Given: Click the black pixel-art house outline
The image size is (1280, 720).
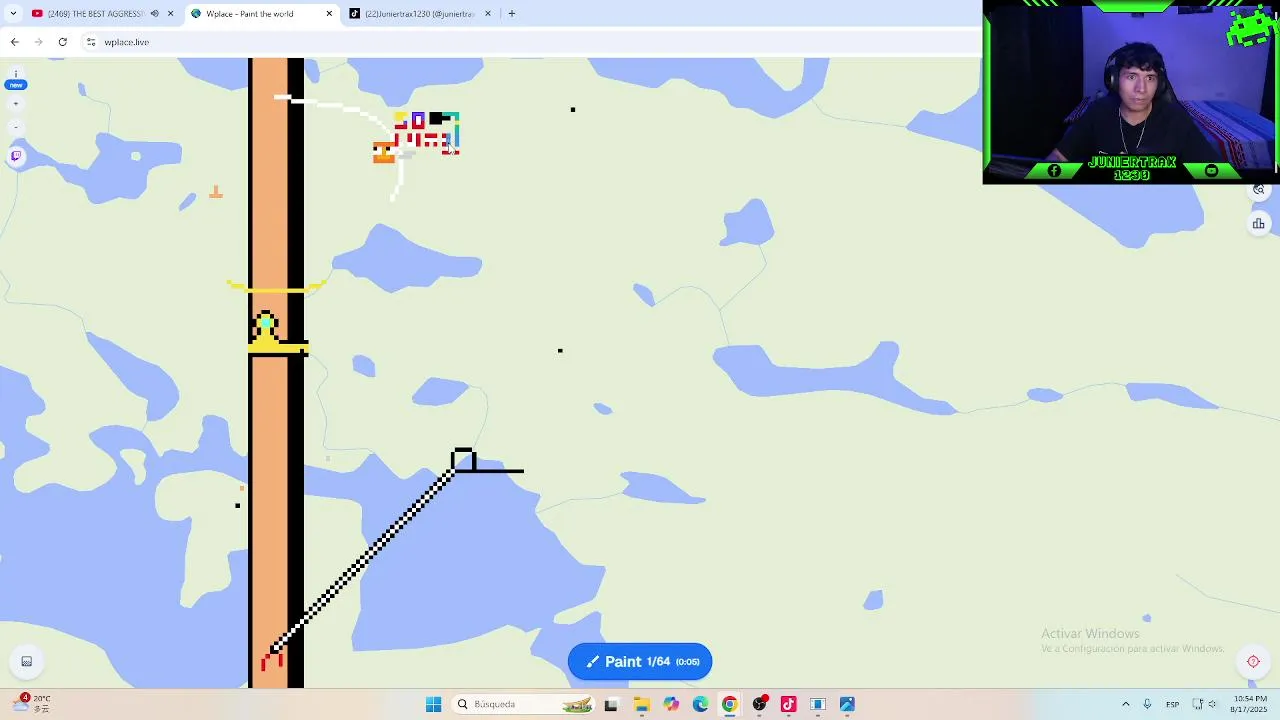Looking at the screenshot, I should (463, 460).
